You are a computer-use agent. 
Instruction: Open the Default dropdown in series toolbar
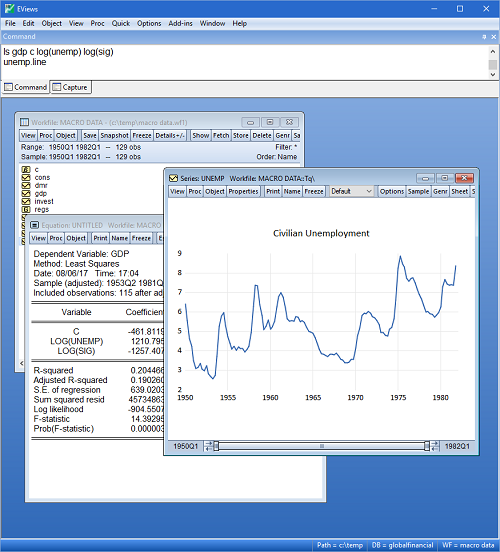coord(351,191)
